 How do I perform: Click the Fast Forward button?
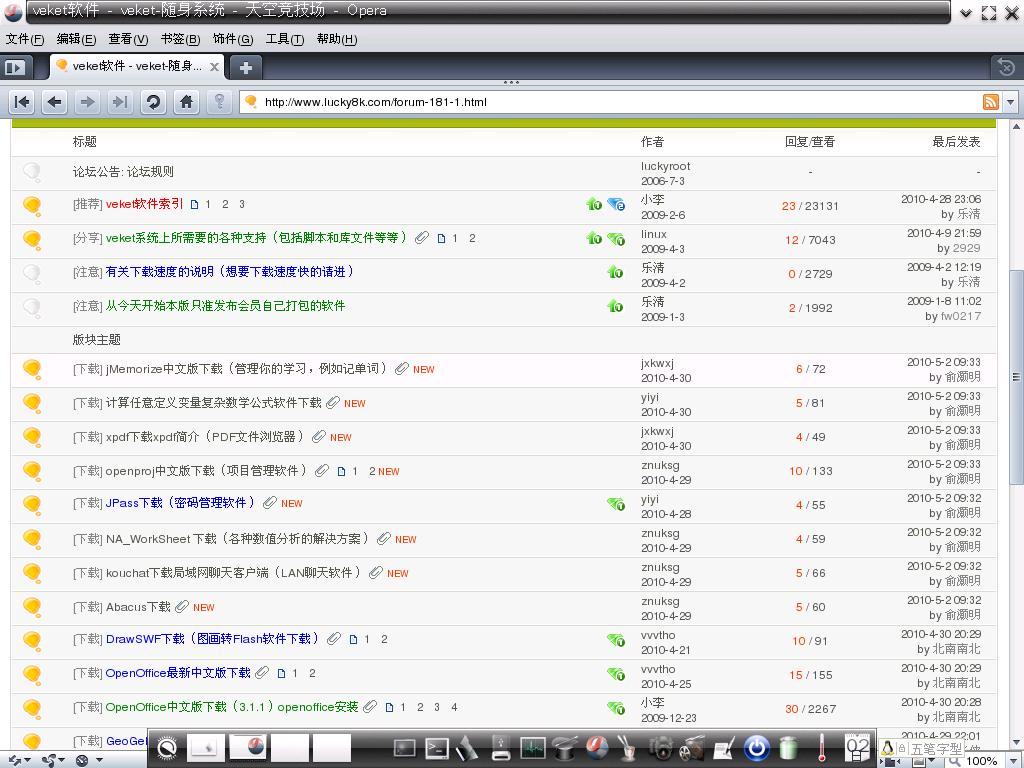(120, 102)
